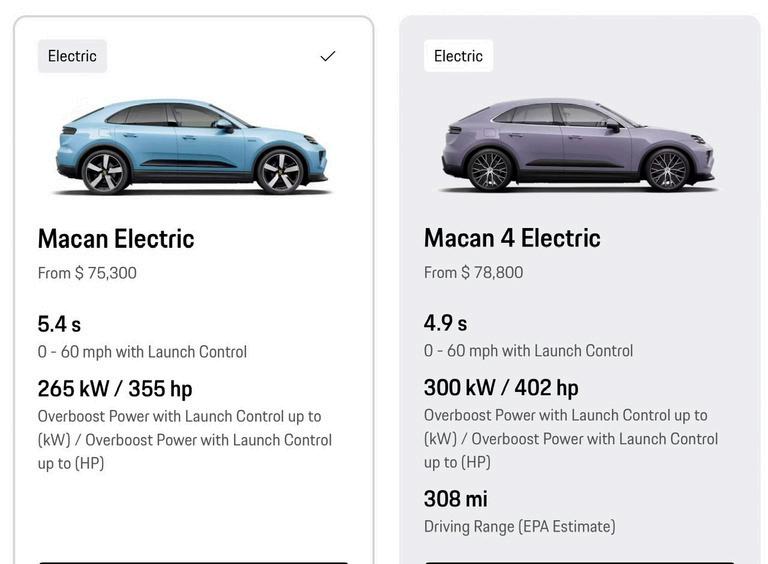Click the 308 mi range value
The height and width of the screenshot is (564, 768).
click(x=456, y=499)
